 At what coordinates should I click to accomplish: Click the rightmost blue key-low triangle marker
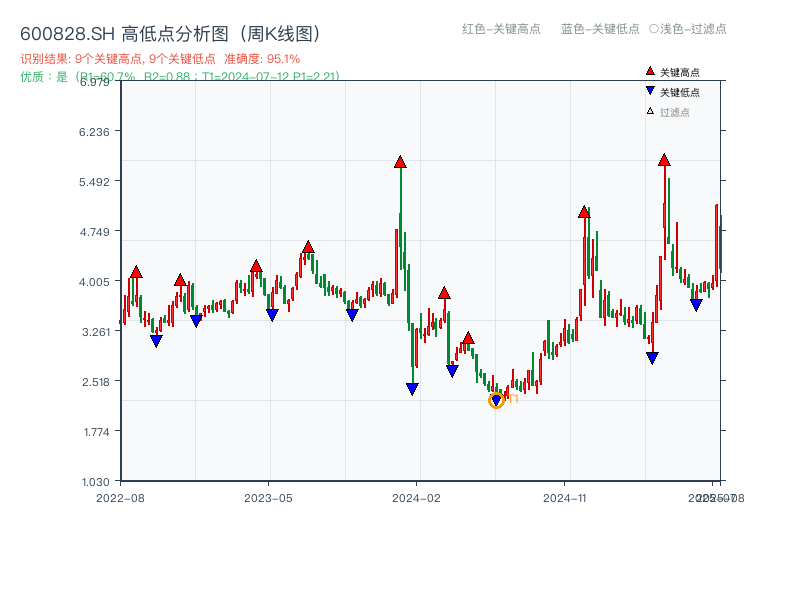697,303
